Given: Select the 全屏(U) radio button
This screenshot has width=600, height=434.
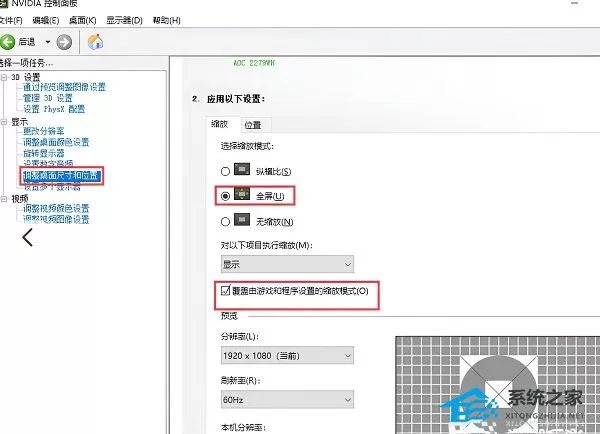Looking at the screenshot, I should point(225,196).
